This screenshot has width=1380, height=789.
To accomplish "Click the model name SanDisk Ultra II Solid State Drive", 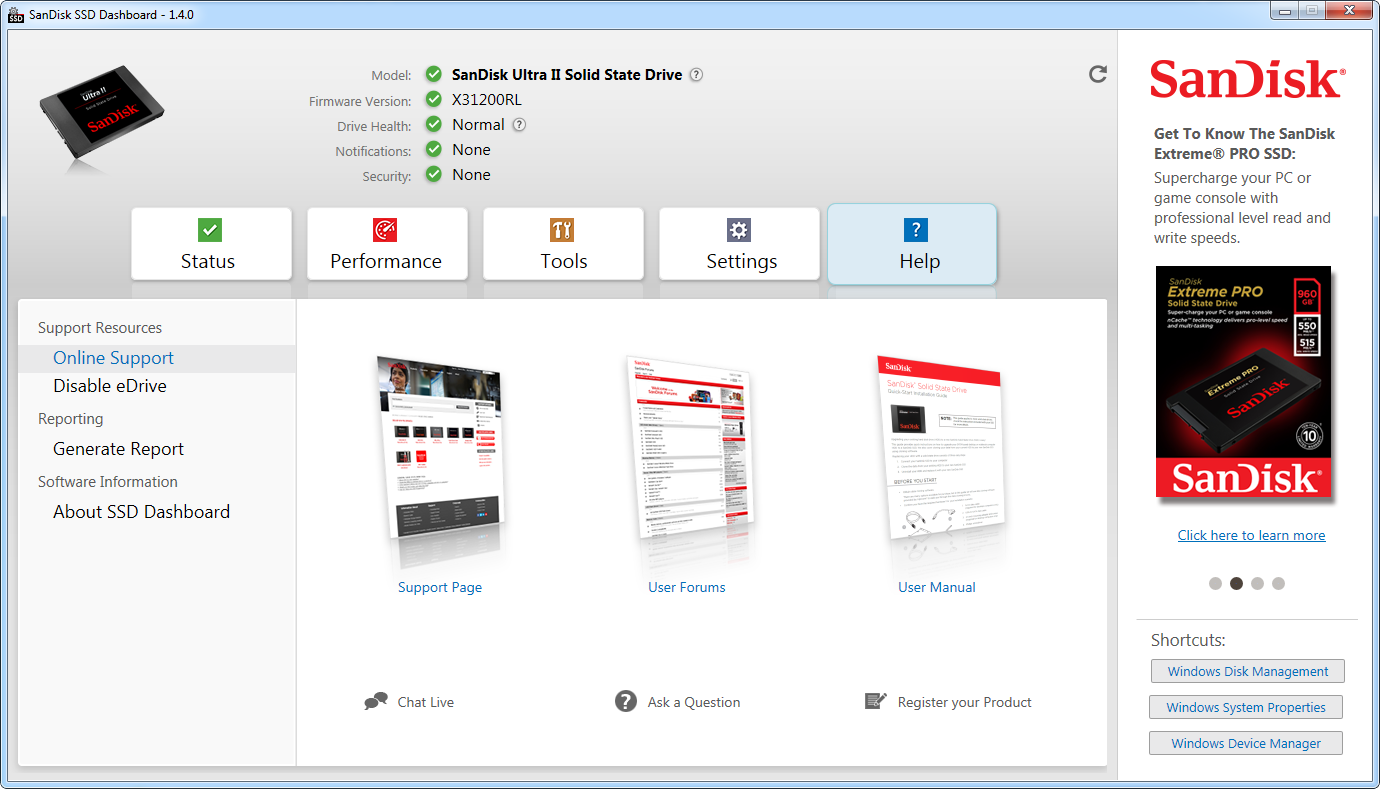I will (x=567, y=75).
